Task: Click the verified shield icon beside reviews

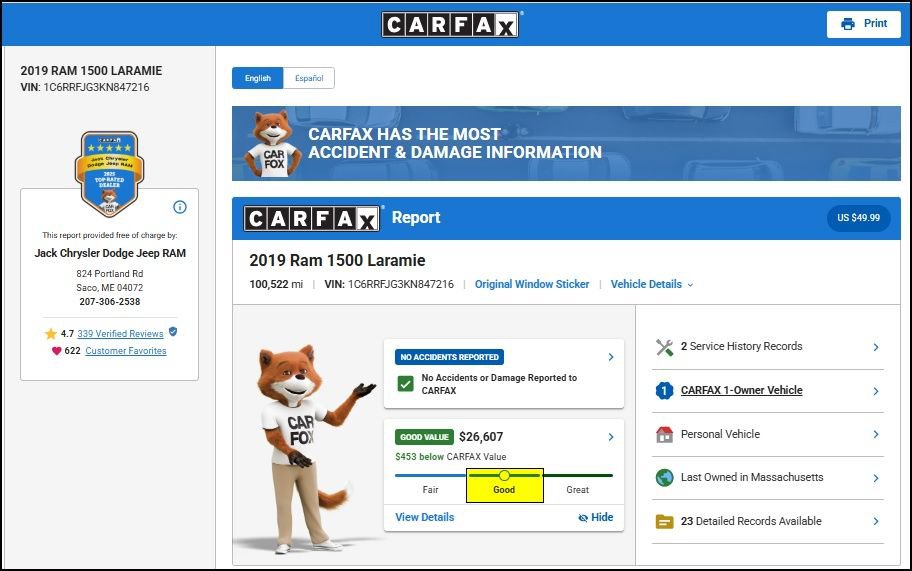Action: click(173, 332)
